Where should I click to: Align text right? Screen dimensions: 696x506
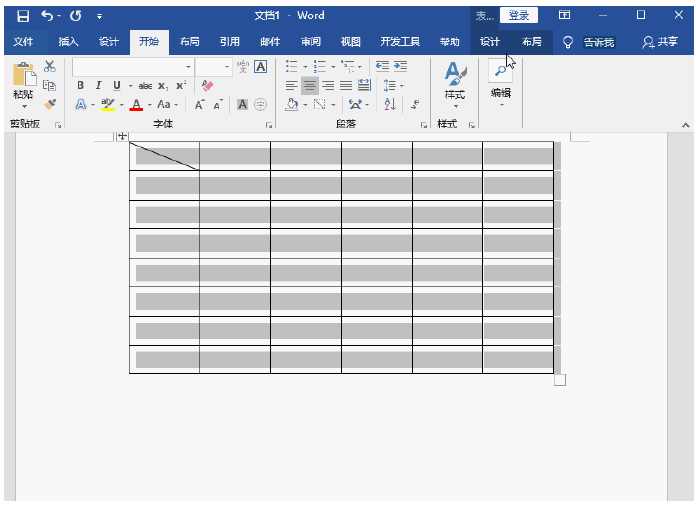pyautogui.click(x=328, y=86)
